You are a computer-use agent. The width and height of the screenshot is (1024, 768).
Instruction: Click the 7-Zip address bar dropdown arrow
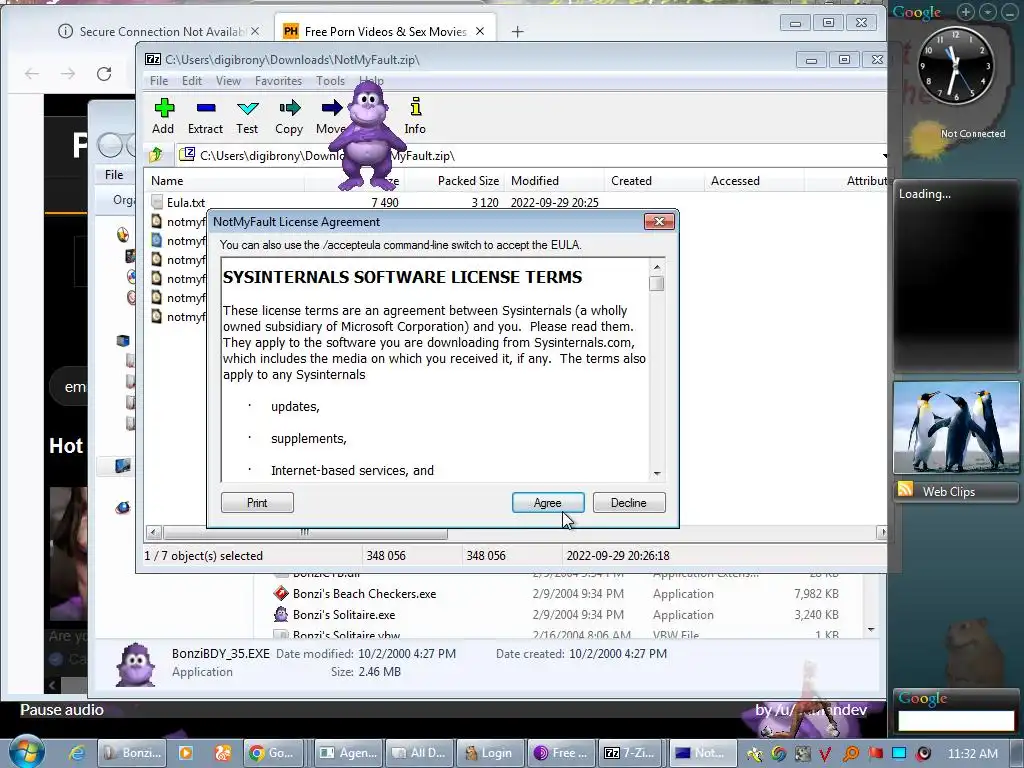pyautogui.click(x=884, y=155)
